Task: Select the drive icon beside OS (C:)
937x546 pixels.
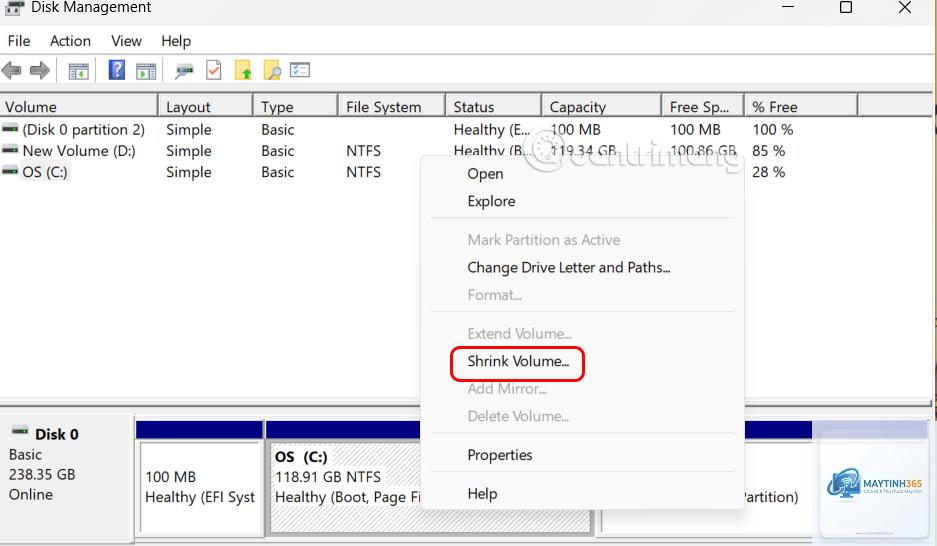Action: coord(10,171)
